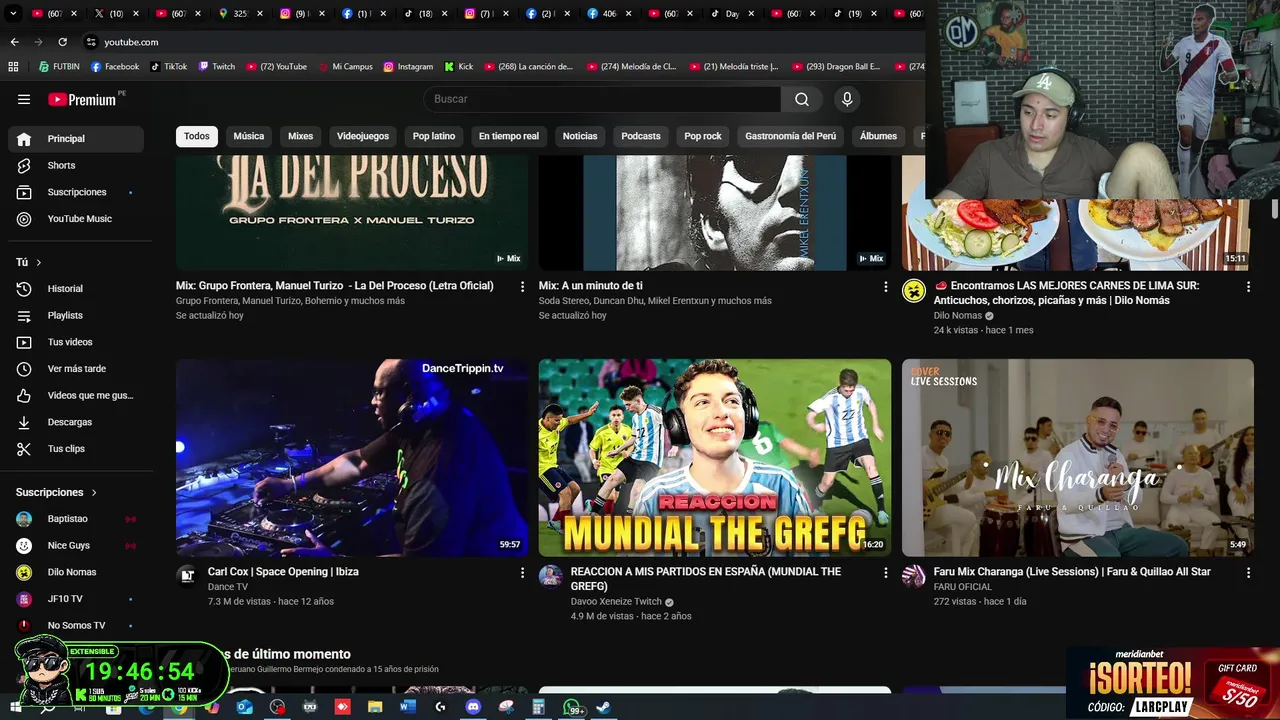Open YouTube Music from sidebar

76,219
